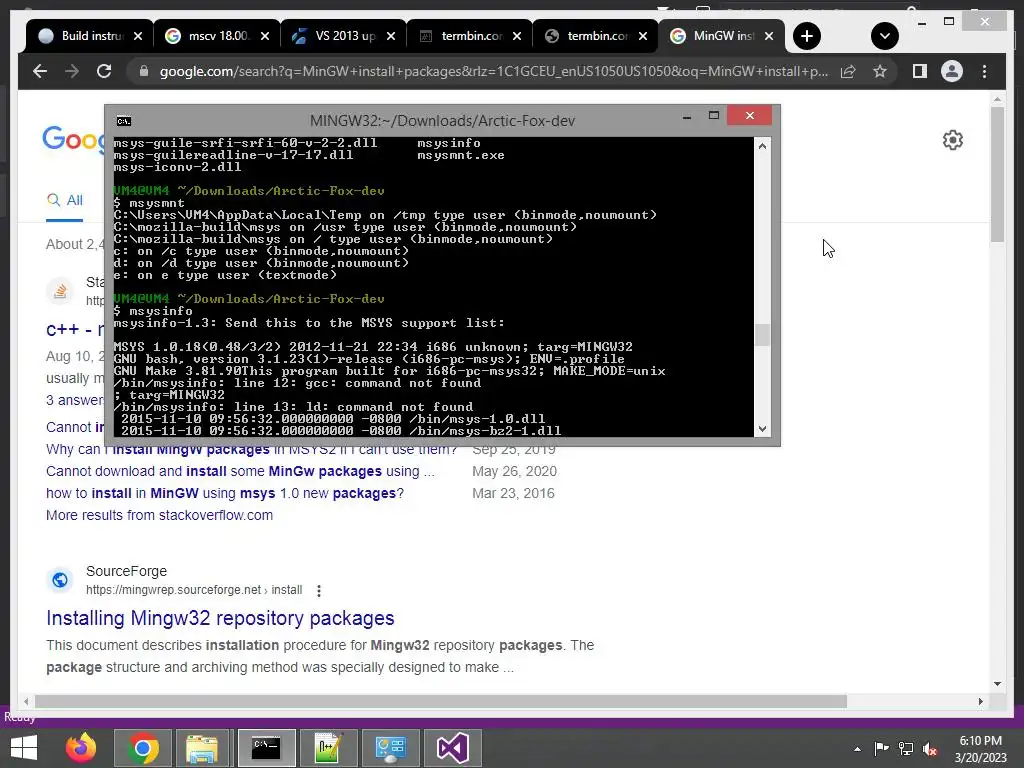The height and width of the screenshot is (768, 1024).
Task: Open Visual Studio from the taskbar
Action: pyautogui.click(x=453, y=748)
